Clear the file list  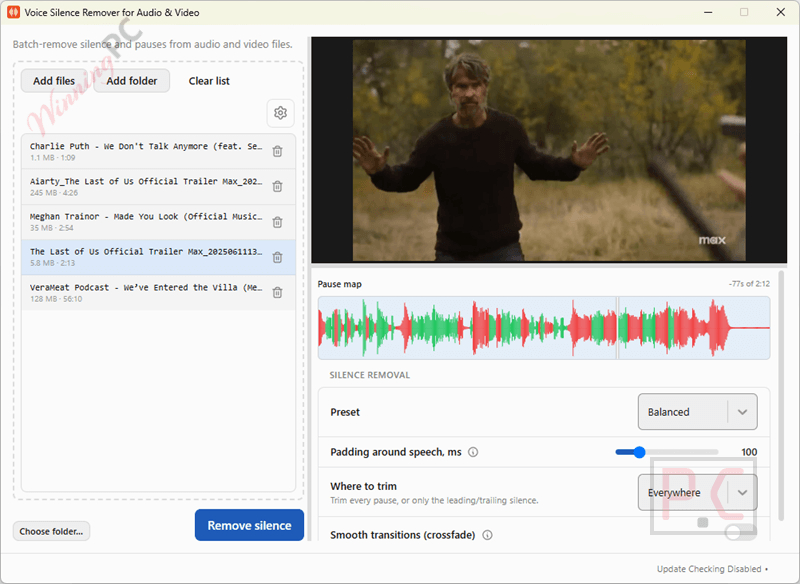tap(209, 81)
